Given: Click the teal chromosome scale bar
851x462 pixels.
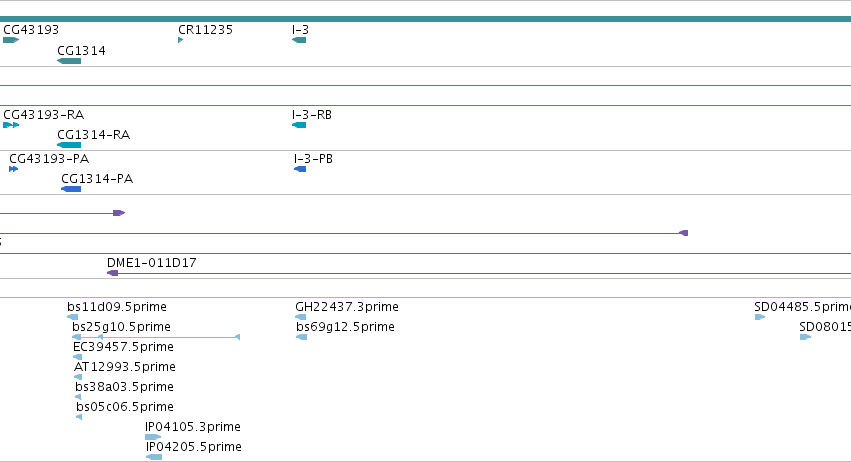Looking at the screenshot, I should pyautogui.click(x=426, y=19).
